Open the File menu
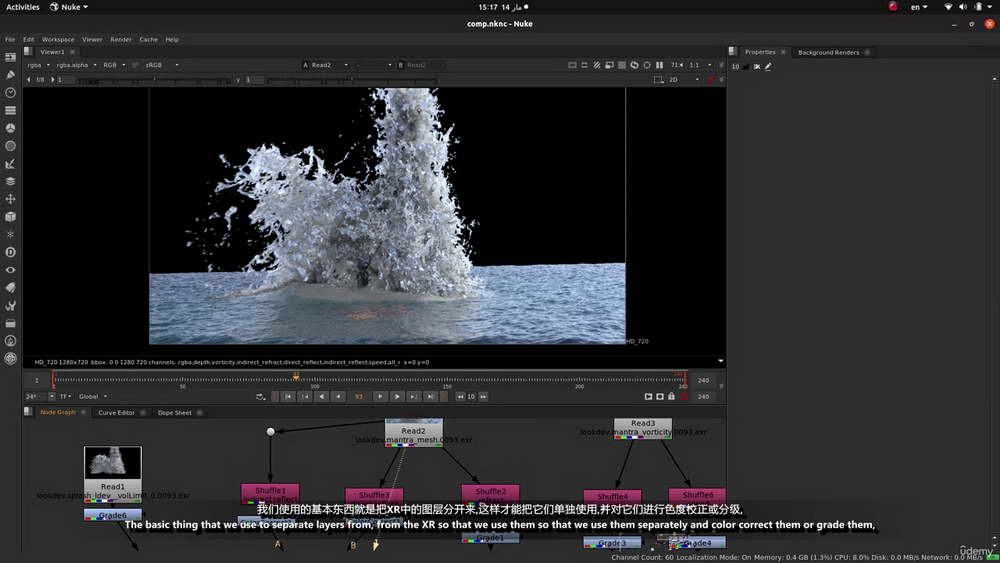 pyautogui.click(x=10, y=40)
